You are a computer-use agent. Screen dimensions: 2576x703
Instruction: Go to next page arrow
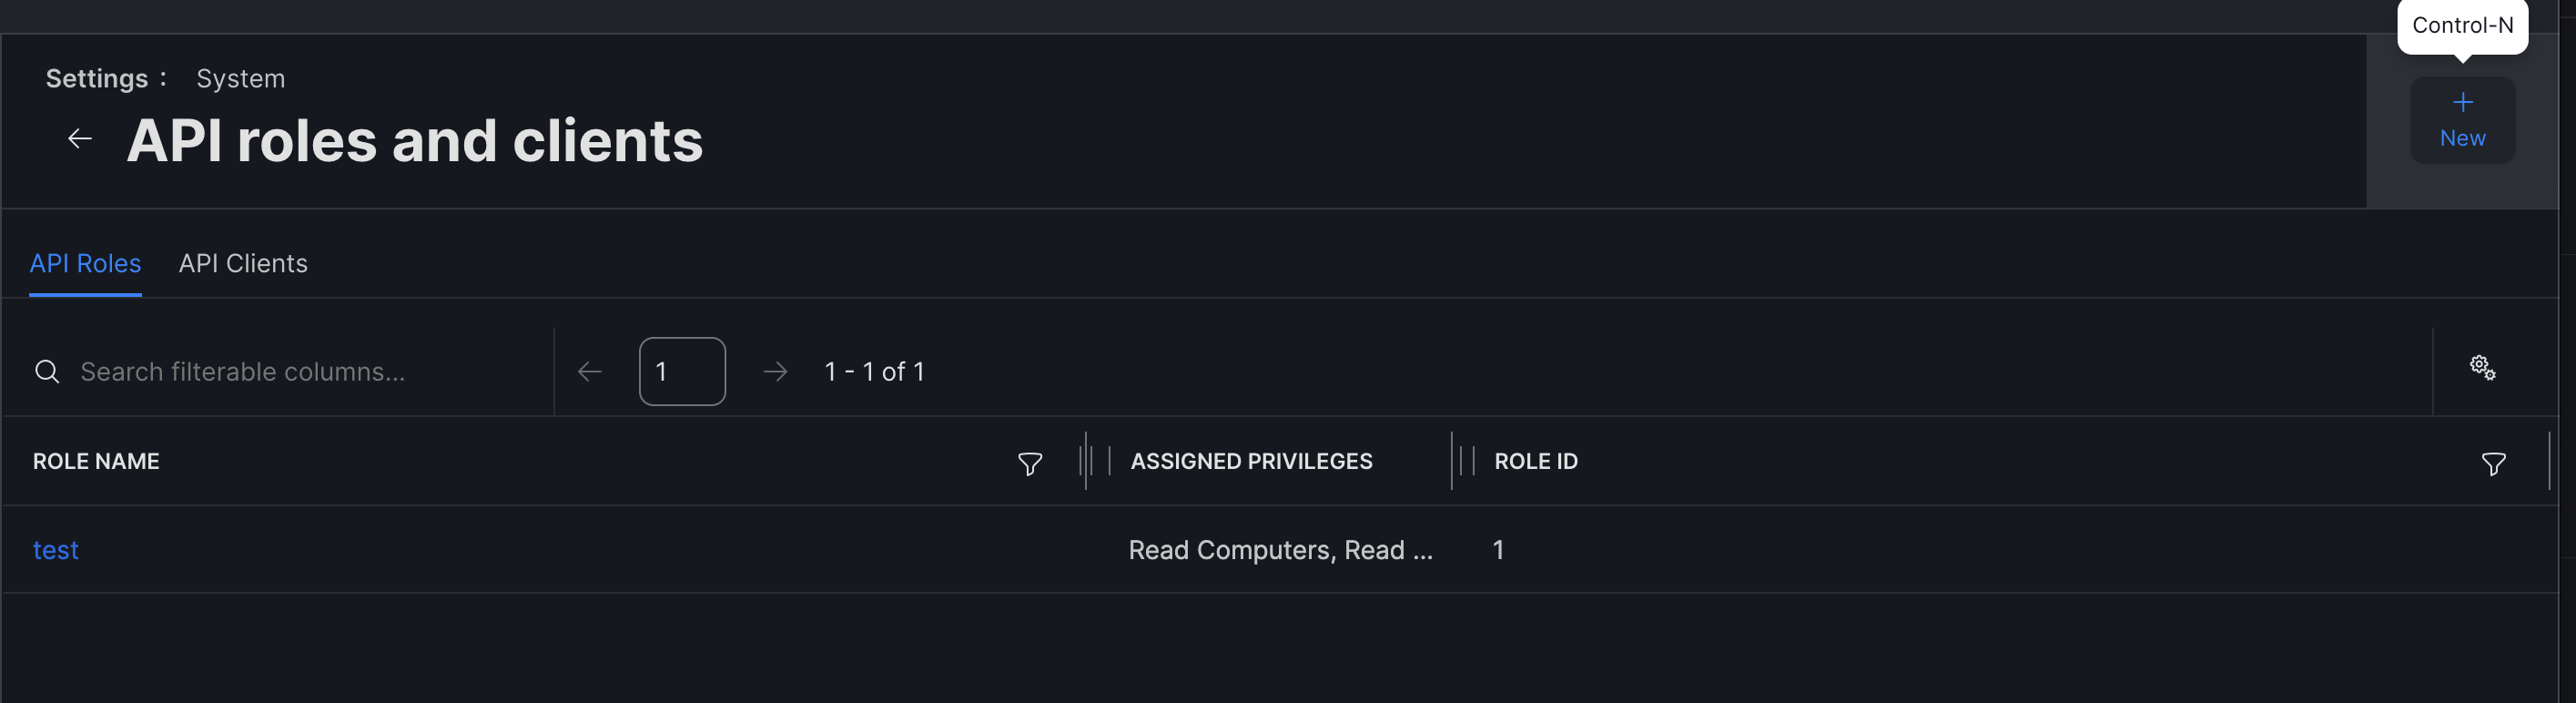point(775,372)
